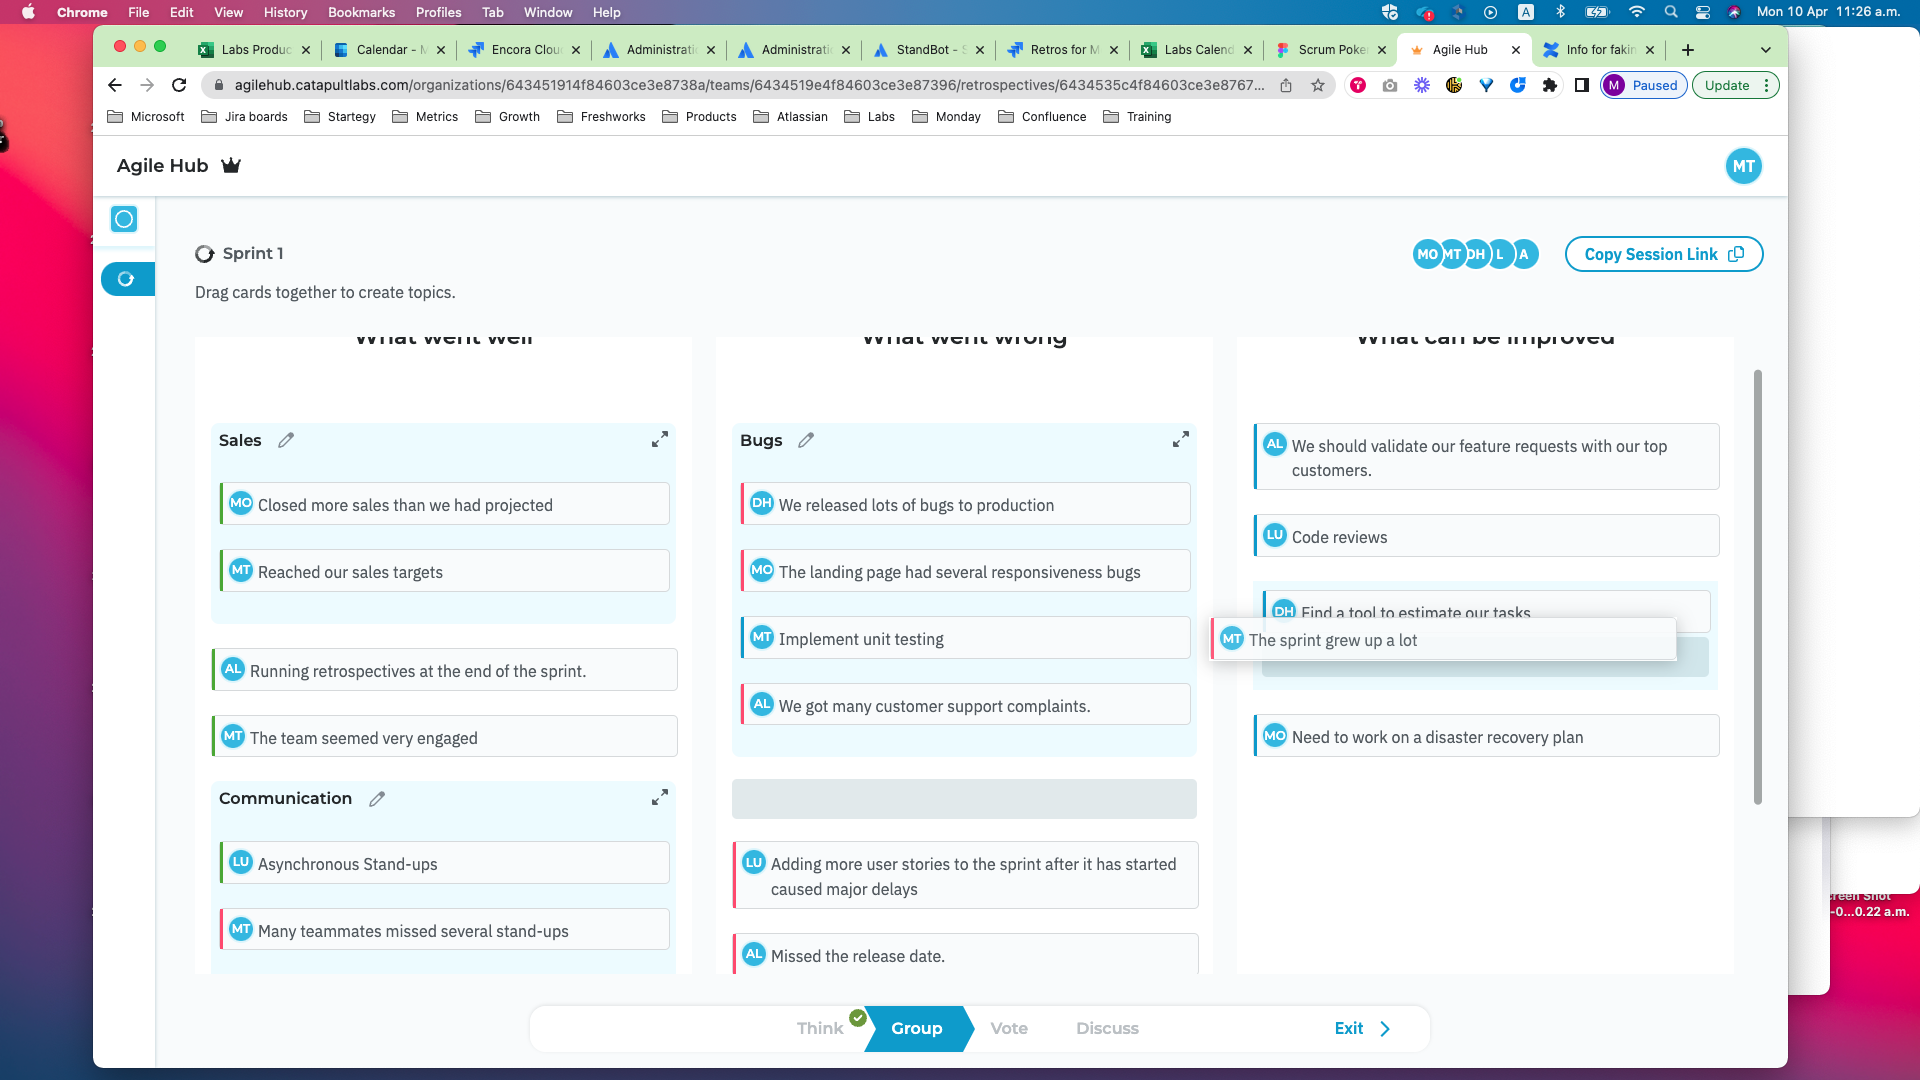Open the Copy Session Link copy icon
The height and width of the screenshot is (1080, 1920).
(1735, 254)
